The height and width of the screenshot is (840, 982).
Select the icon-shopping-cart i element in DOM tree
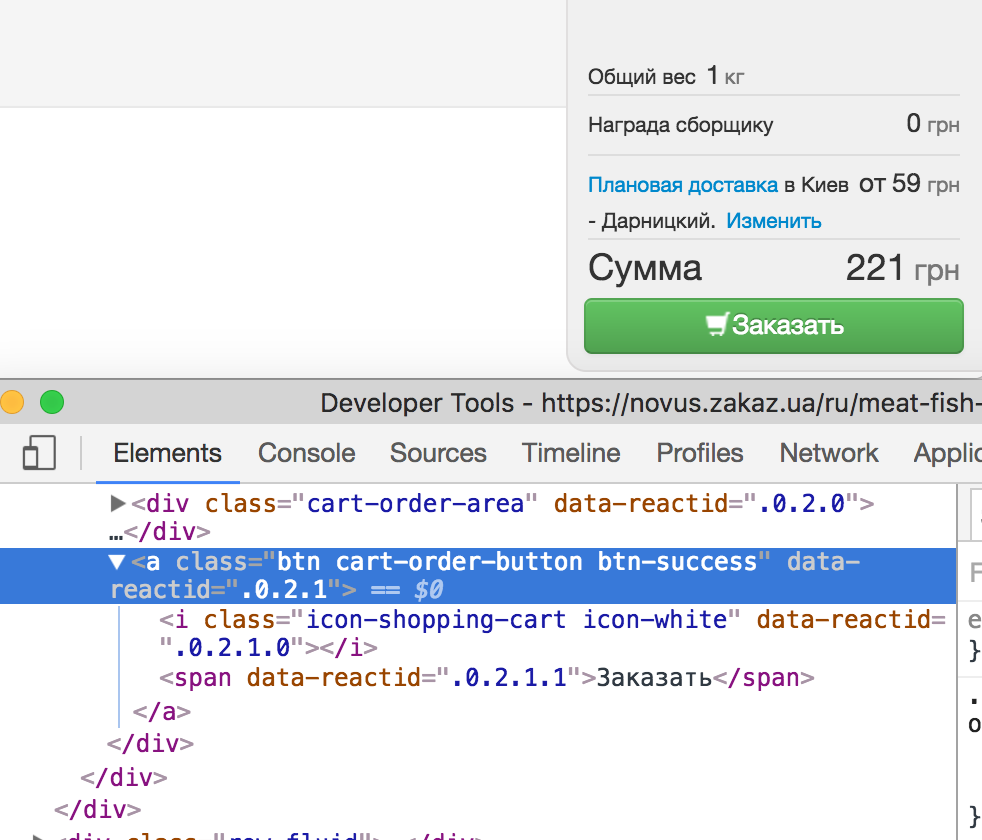(x=450, y=620)
